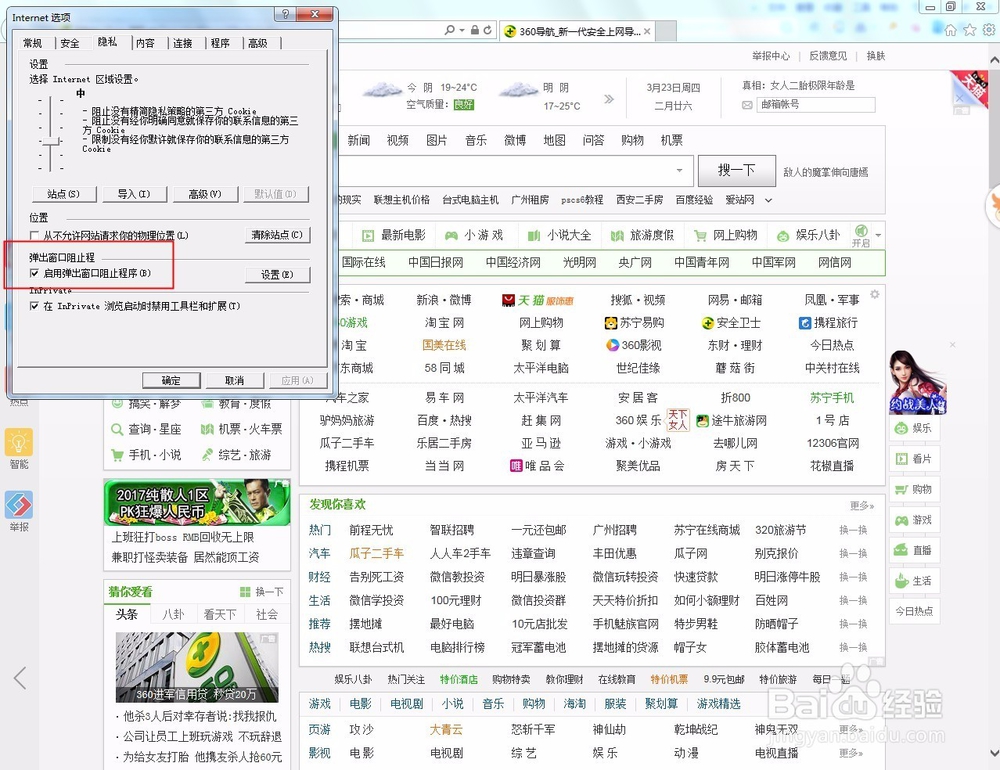Click the page back arrow on left edge
Screen dimensions: 1000x770
click(x=20, y=677)
